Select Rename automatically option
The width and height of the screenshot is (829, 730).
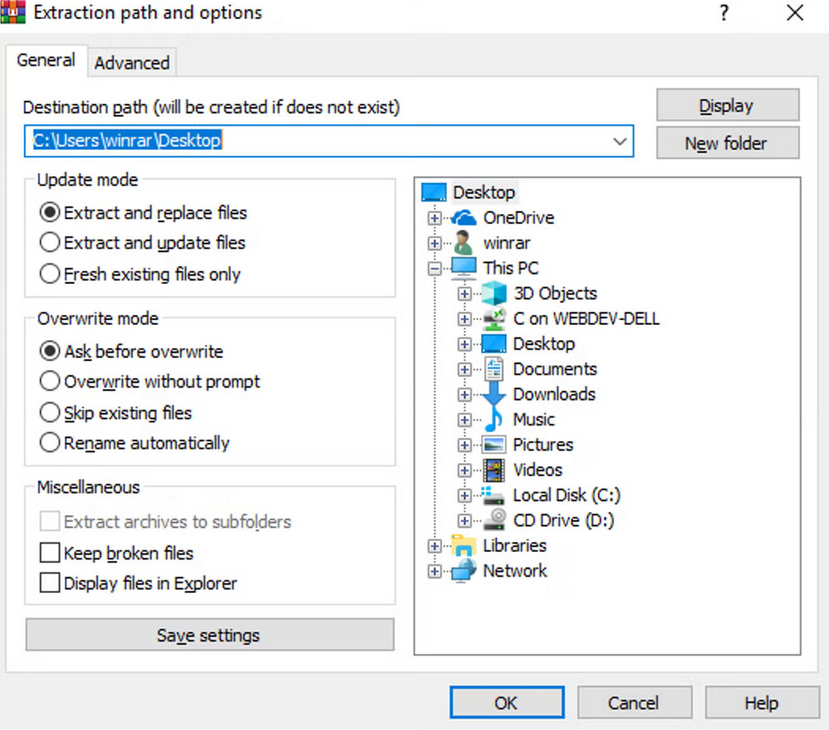134,443
